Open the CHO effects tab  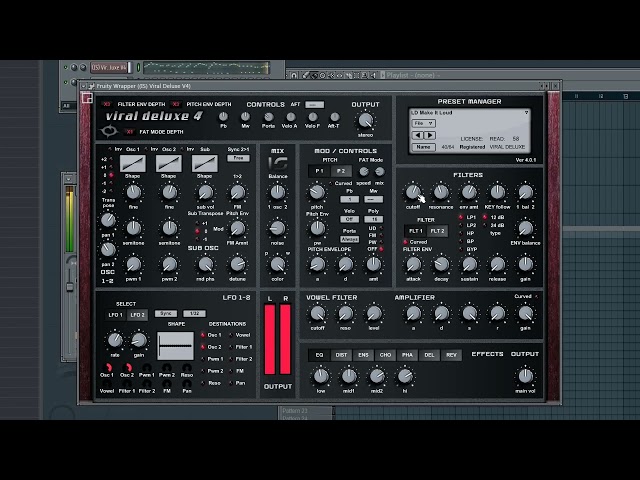[x=385, y=355]
